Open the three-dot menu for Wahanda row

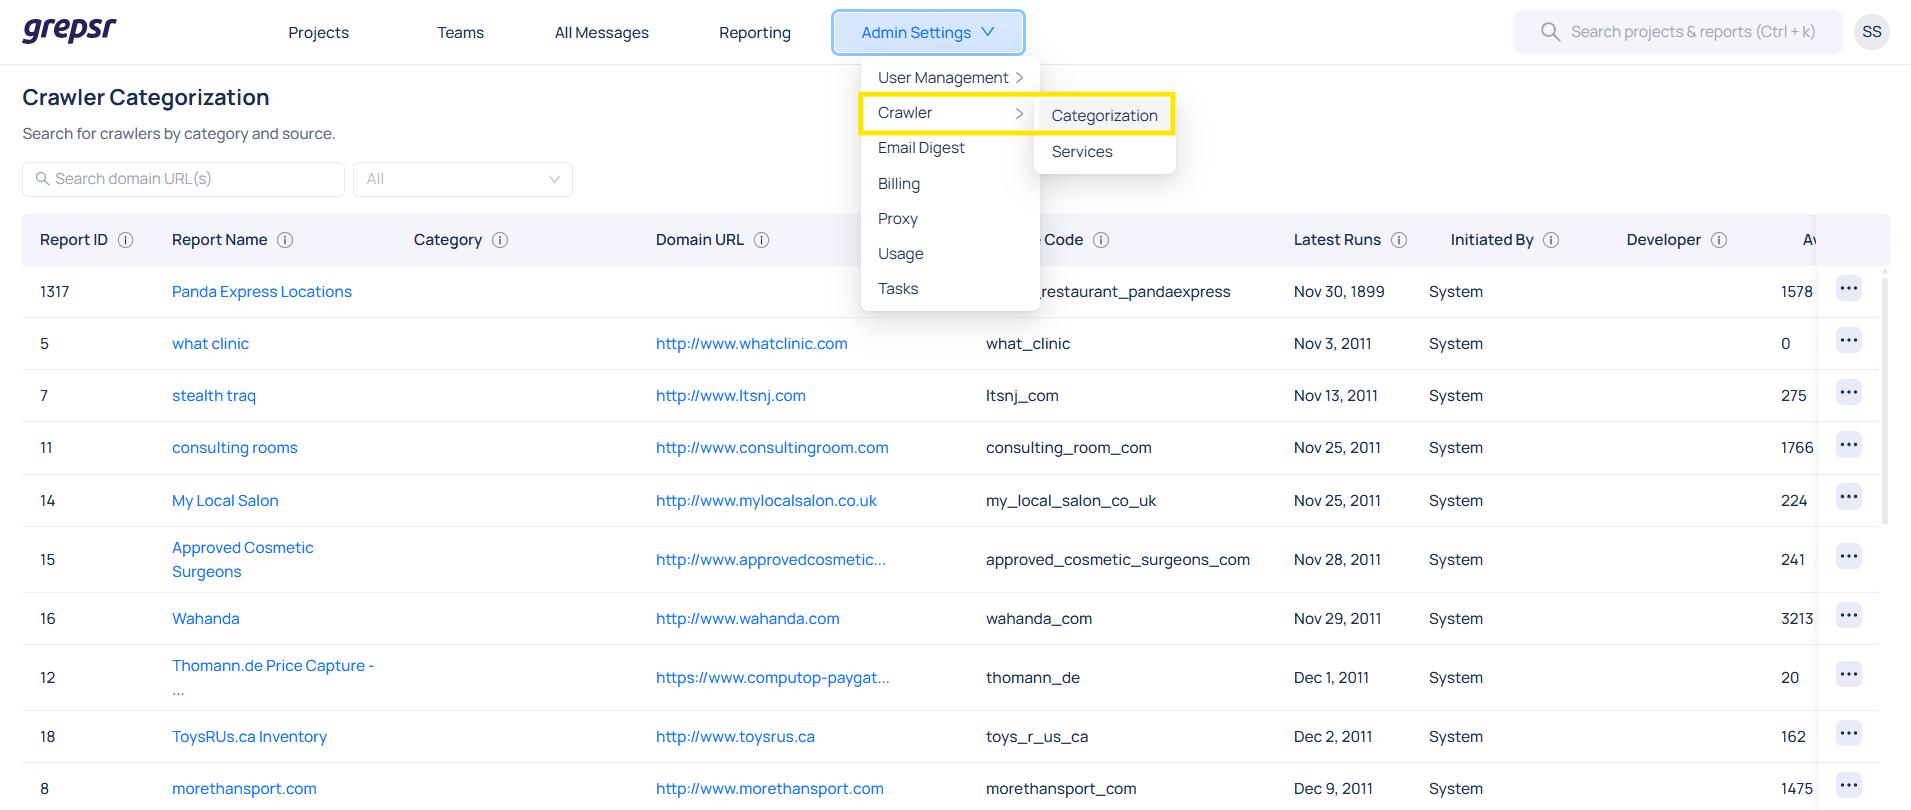click(x=1848, y=616)
